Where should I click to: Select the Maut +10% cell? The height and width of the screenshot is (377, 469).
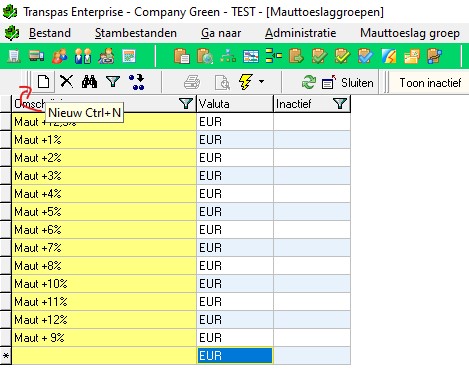tap(104, 284)
